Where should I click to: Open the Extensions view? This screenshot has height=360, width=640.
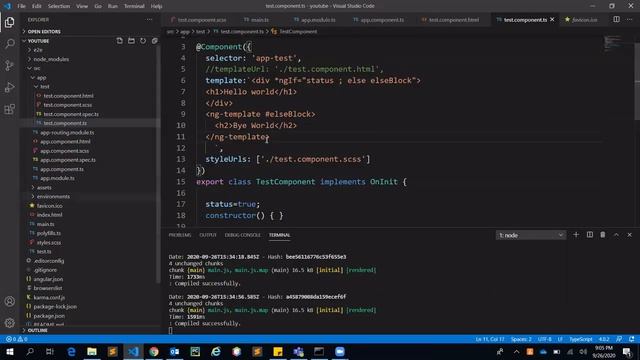(x=9, y=109)
